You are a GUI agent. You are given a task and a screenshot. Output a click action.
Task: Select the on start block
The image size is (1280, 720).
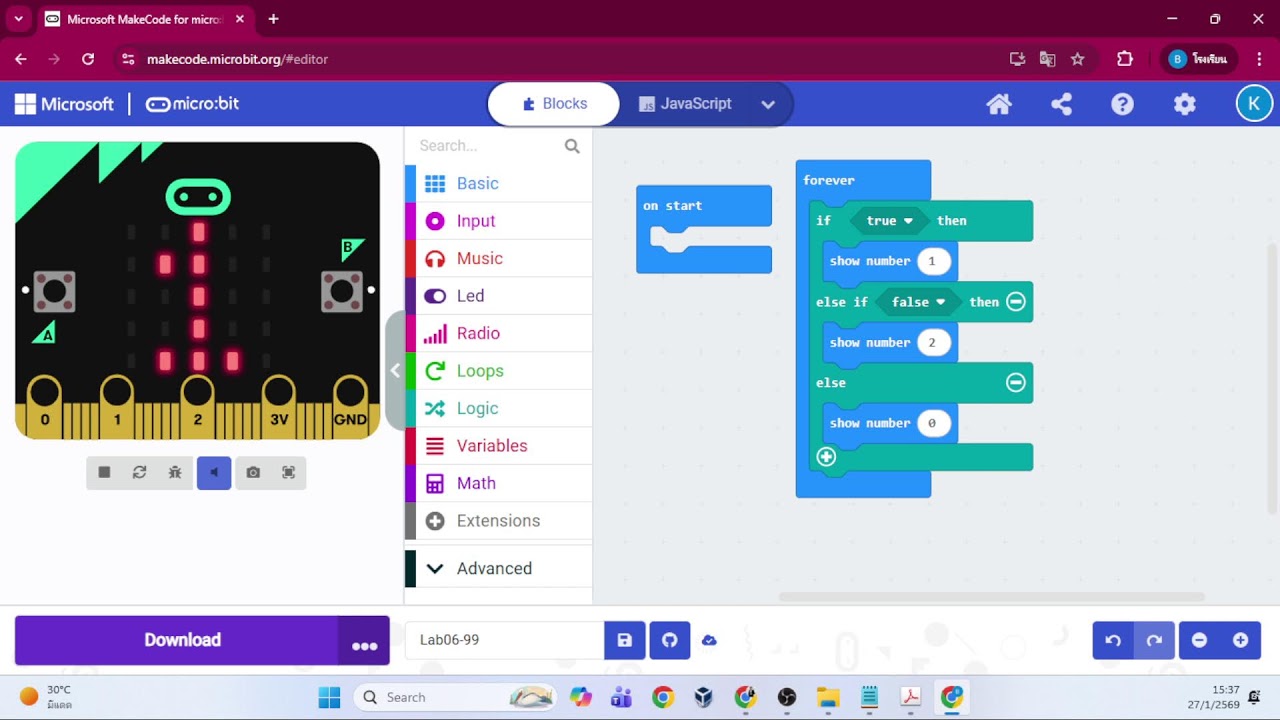click(x=673, y=205)
